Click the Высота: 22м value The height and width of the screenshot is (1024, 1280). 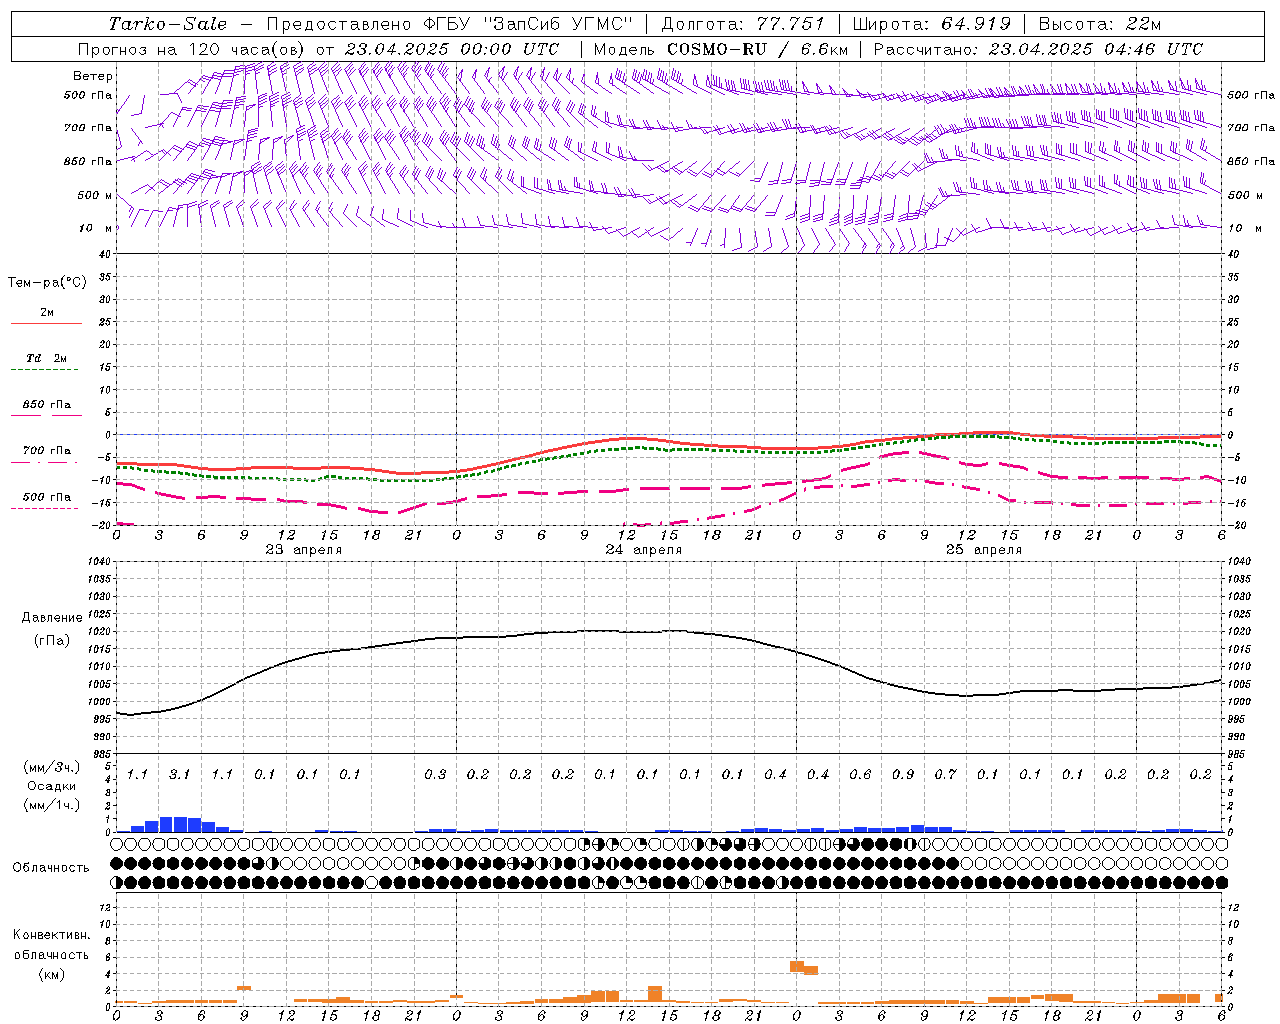1099,24
